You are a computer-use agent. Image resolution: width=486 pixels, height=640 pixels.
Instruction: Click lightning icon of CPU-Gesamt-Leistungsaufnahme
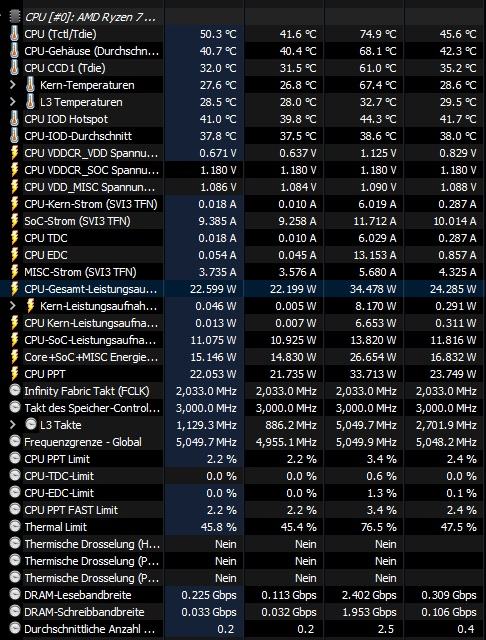click(x=14, y=289)
